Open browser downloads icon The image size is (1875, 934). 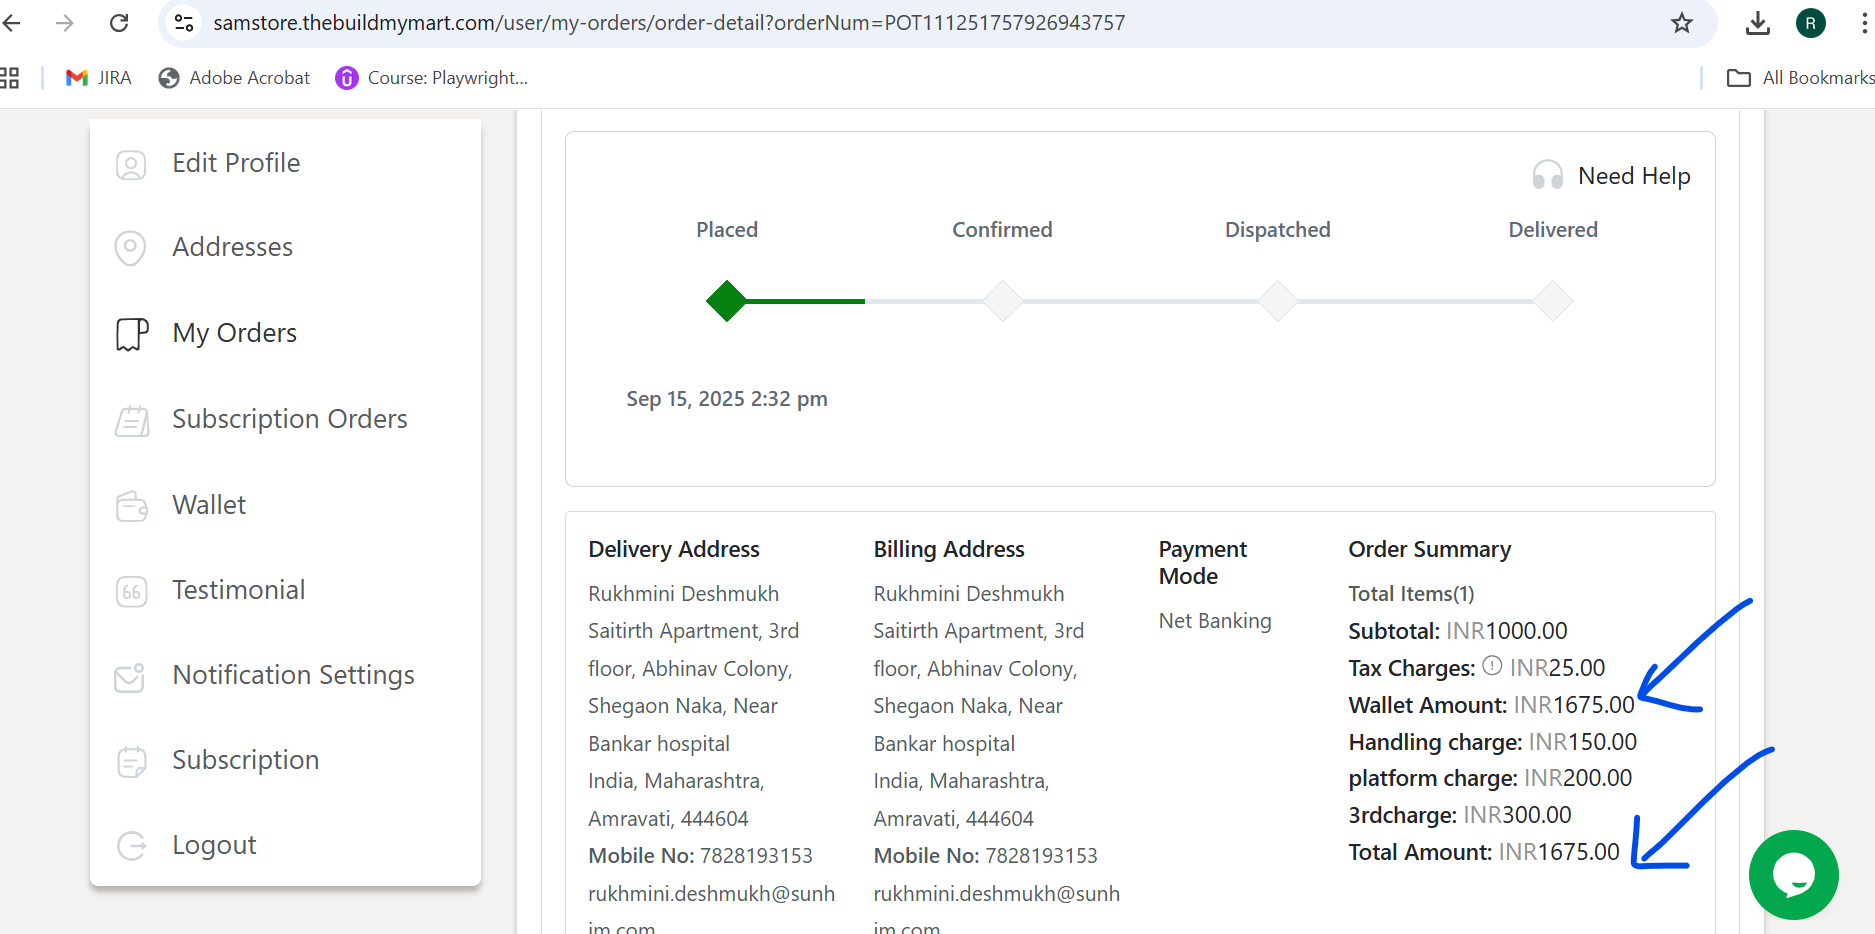coord(1758,22)
